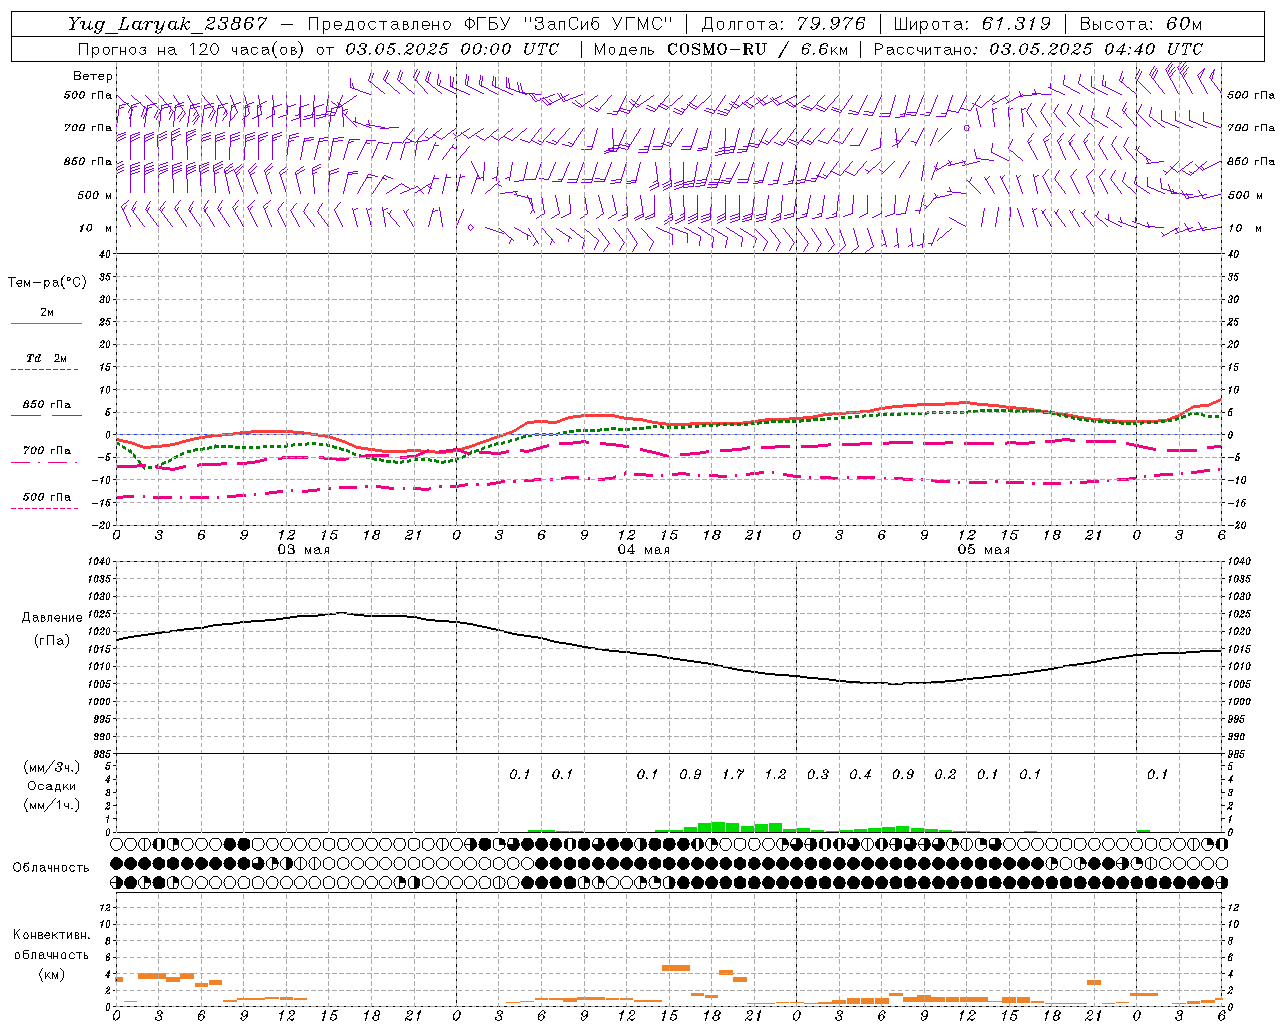Screen dimensions: 1280x1024
Task: Click the Конвективн. облачность (км) label
Action: (51, 954)
